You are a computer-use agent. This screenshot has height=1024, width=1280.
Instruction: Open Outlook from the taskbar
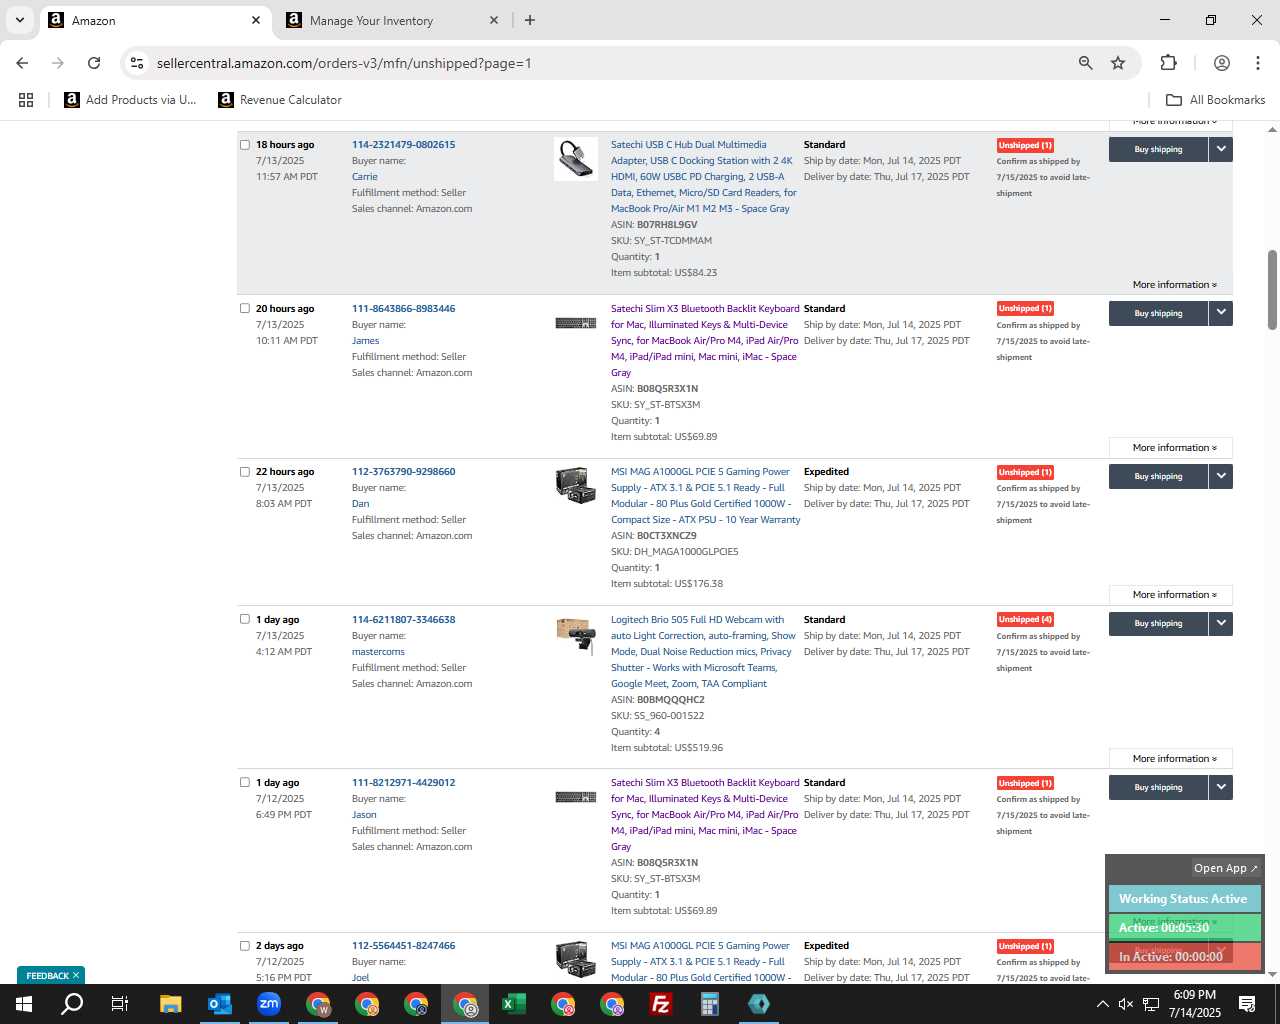(x=219, y=1004)
